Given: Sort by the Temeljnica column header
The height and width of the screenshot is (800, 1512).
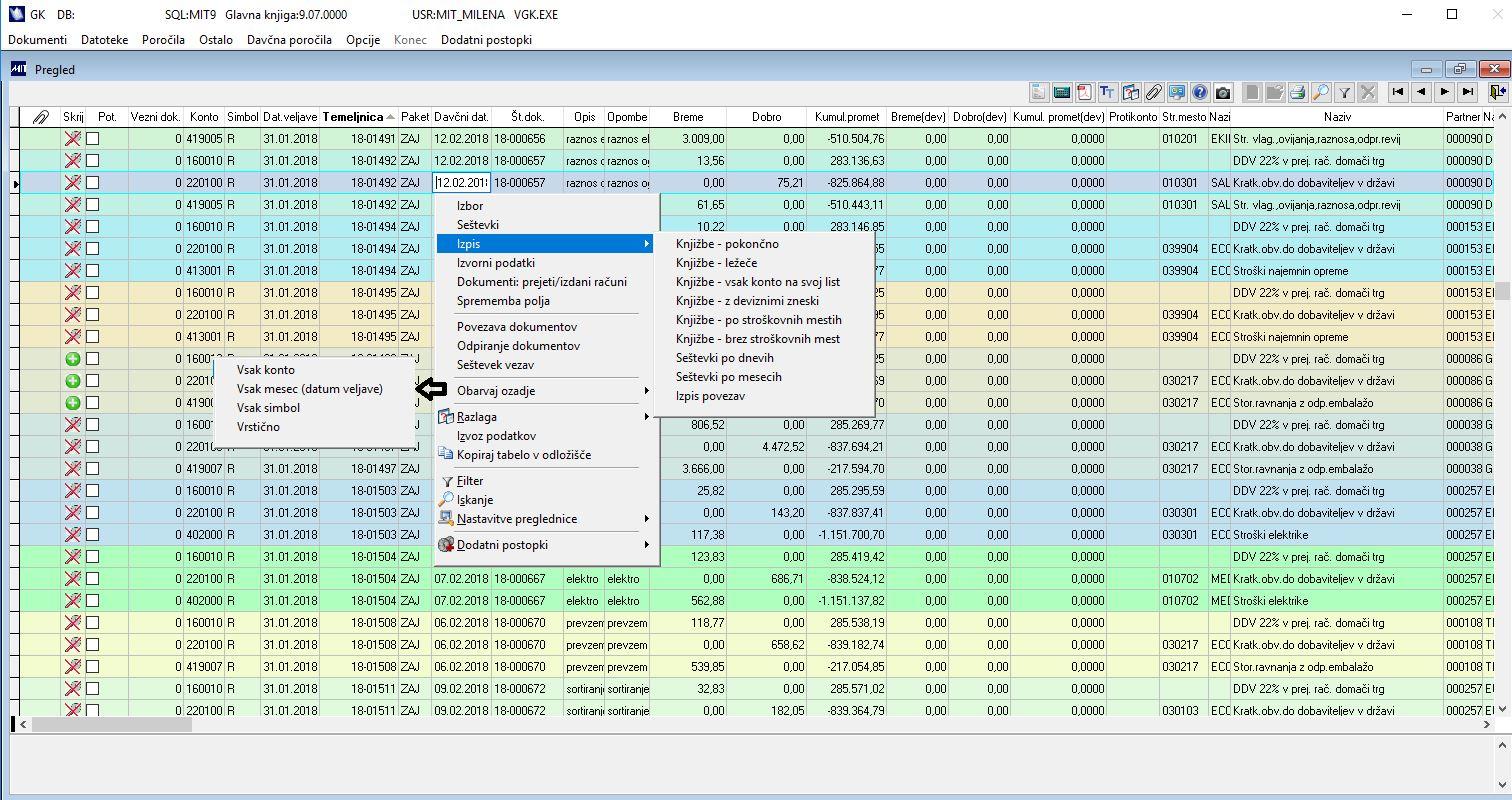Looking at the screenshot, I should click(x=353, y=117).
